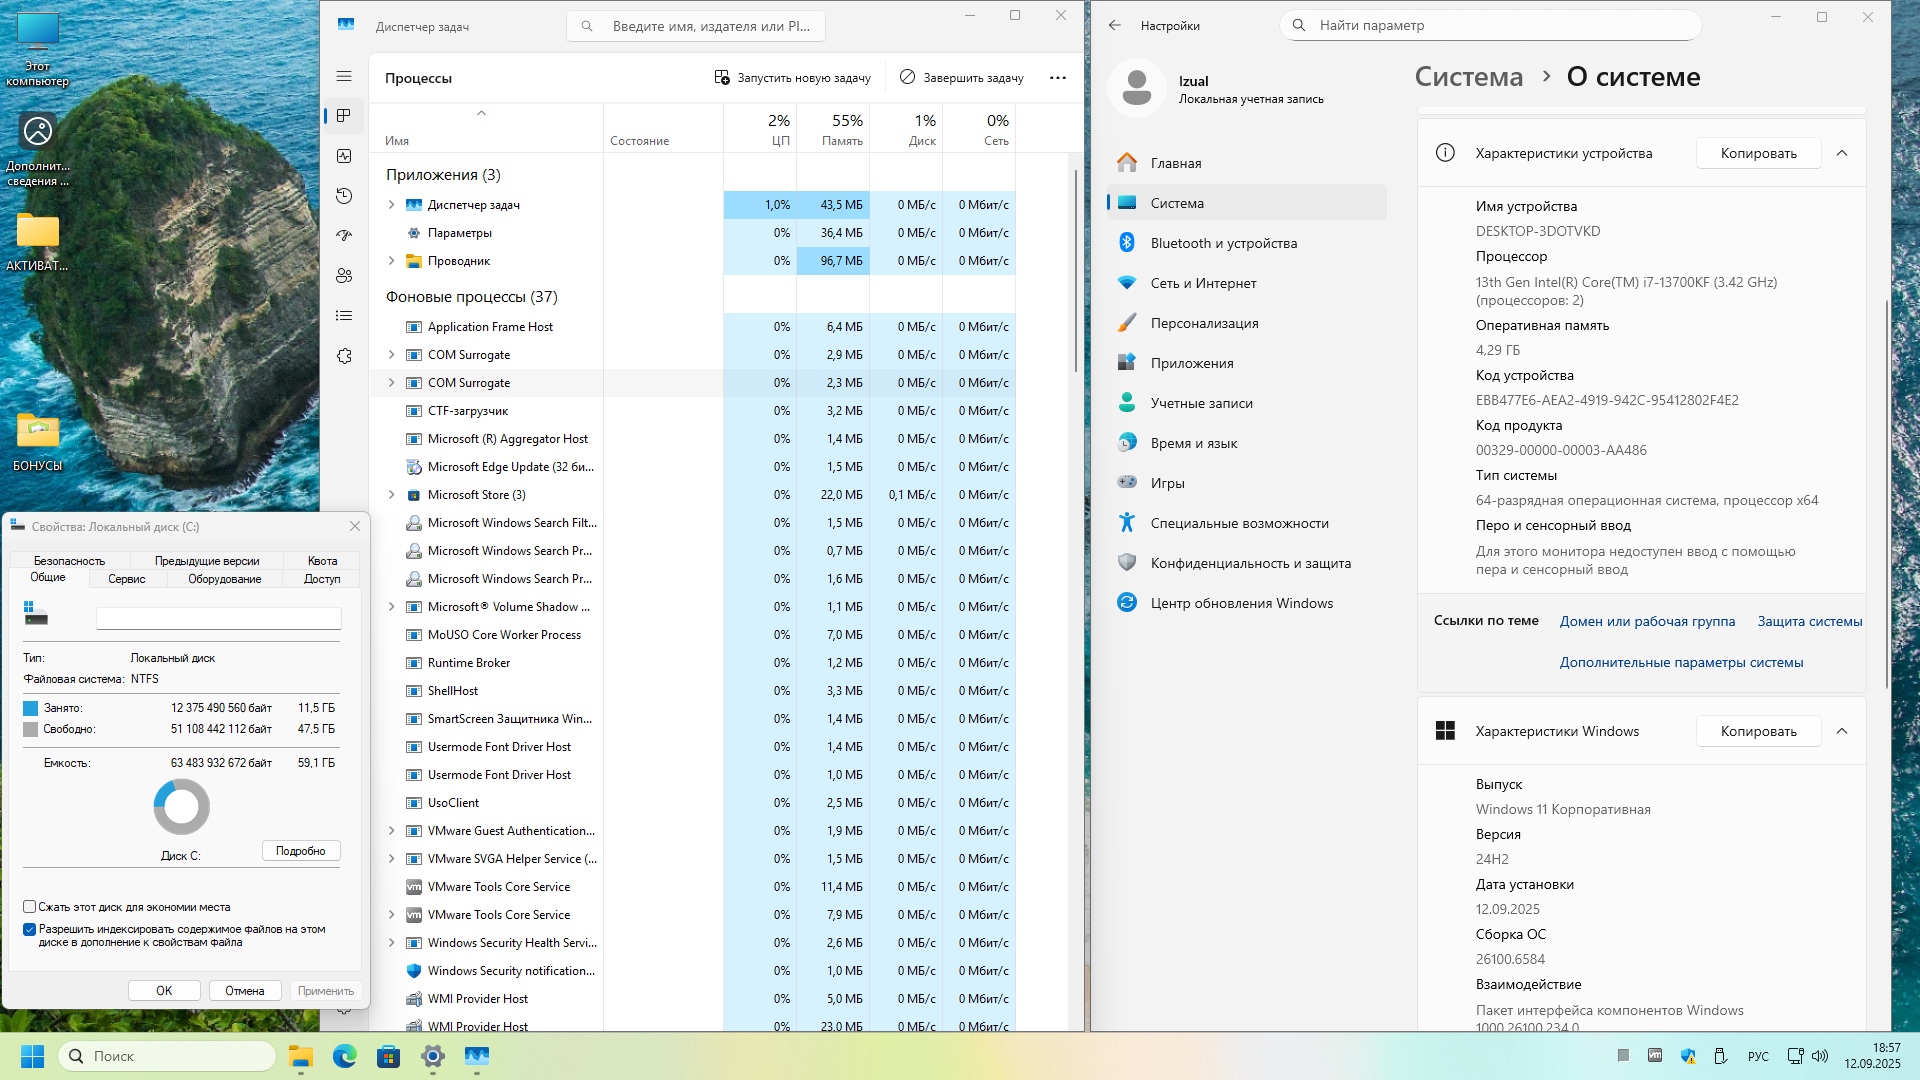Image resolution: width=1920 pixels, height=1080 pixels.
Task: Open 'Дополнит... сведения' desktop icon
Action: [x=38, y=148]
